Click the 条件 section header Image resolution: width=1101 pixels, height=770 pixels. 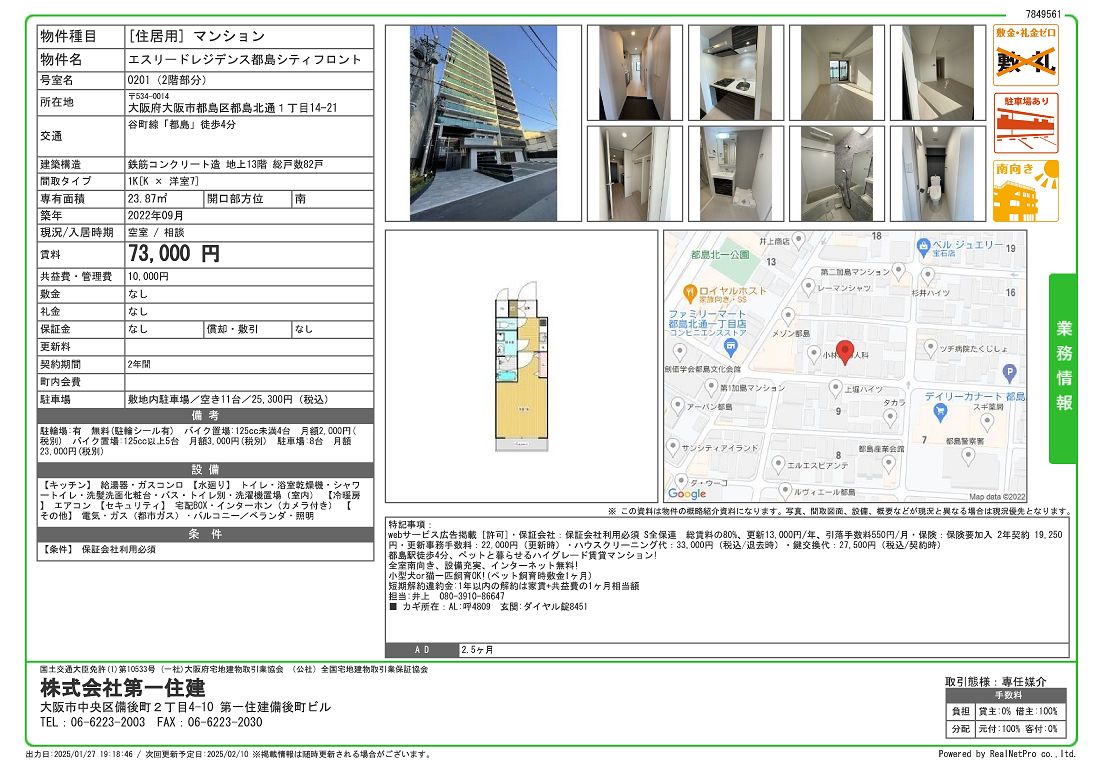coord(205,534)
